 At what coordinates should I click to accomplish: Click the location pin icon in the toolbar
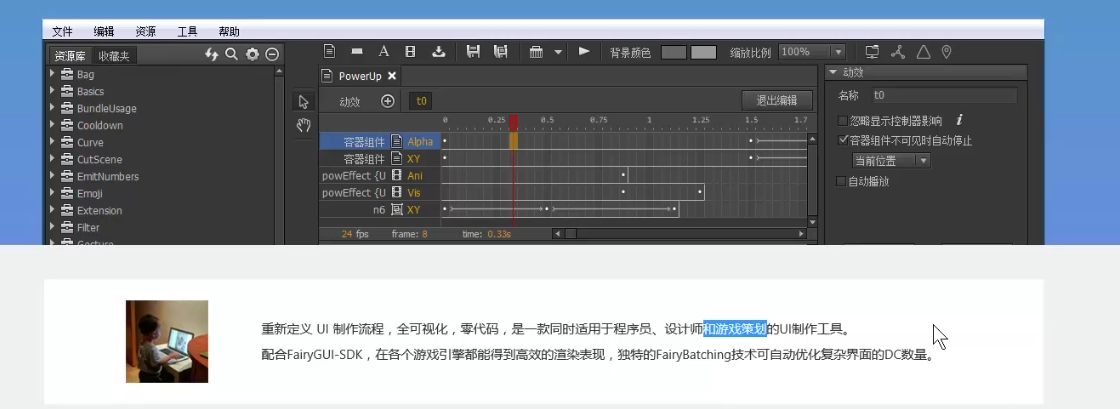(946, 52)
